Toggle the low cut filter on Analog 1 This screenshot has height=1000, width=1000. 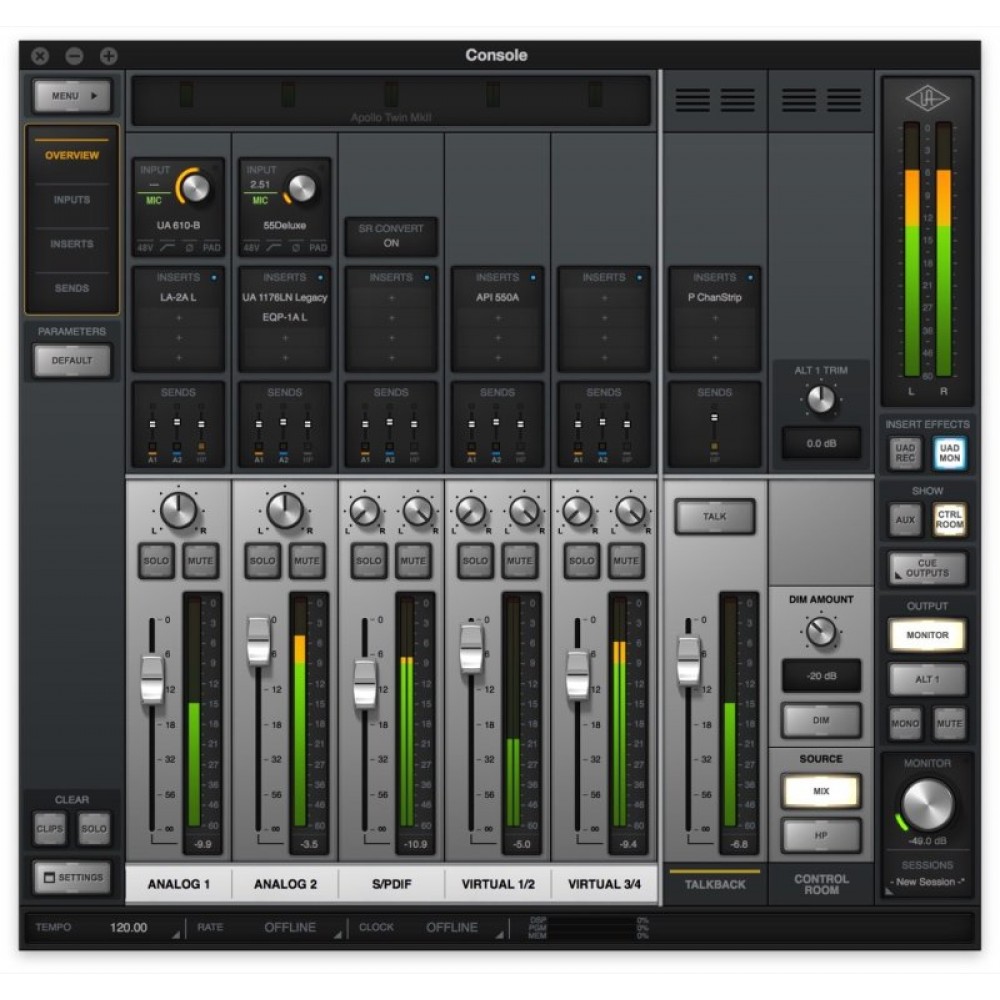[x=167, y=247]
